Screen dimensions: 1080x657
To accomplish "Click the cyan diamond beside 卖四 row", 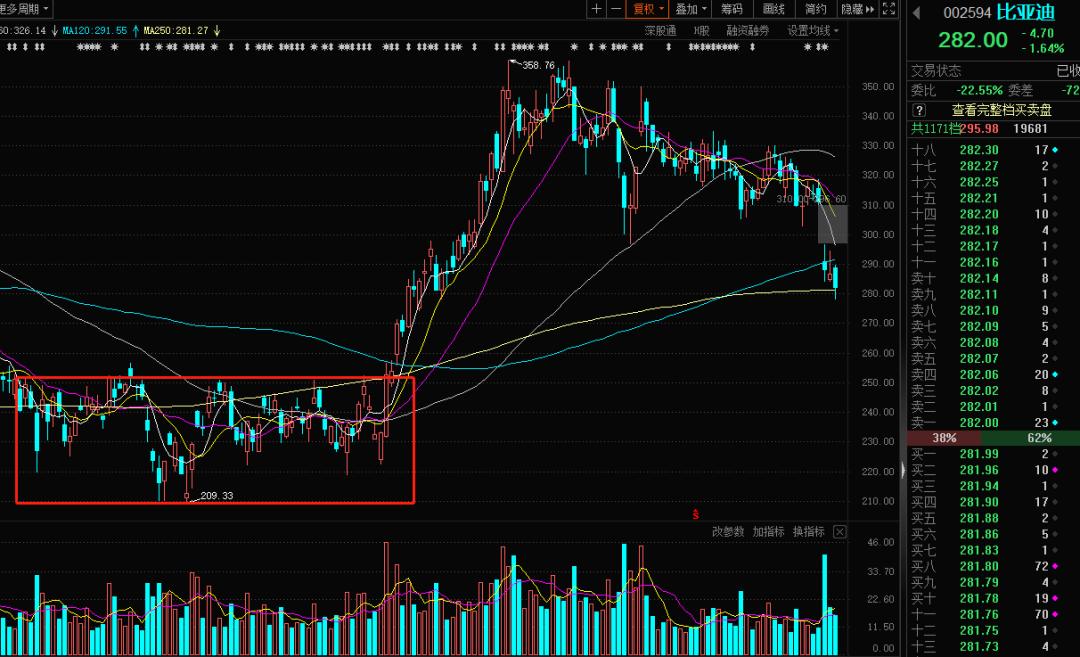I will 1055,375.
